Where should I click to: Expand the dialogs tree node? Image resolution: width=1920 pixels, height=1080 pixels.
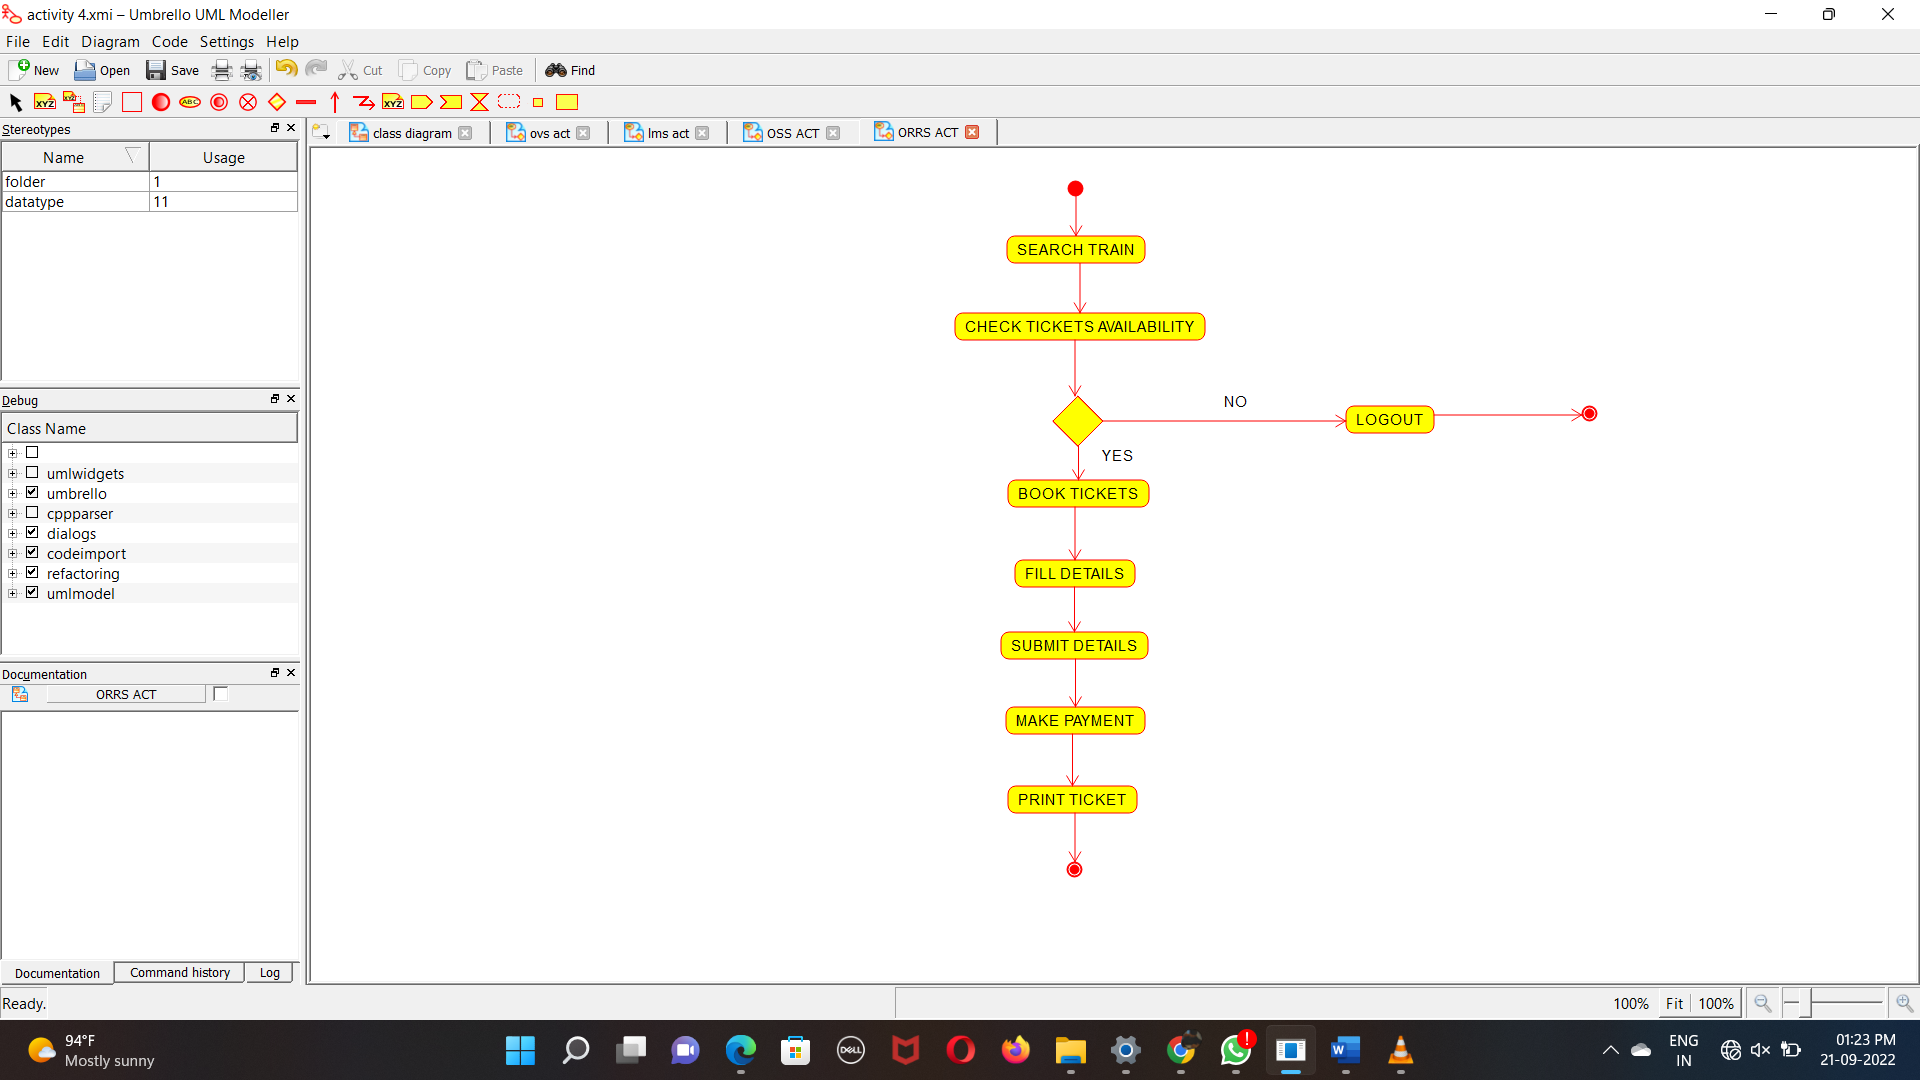13,533
